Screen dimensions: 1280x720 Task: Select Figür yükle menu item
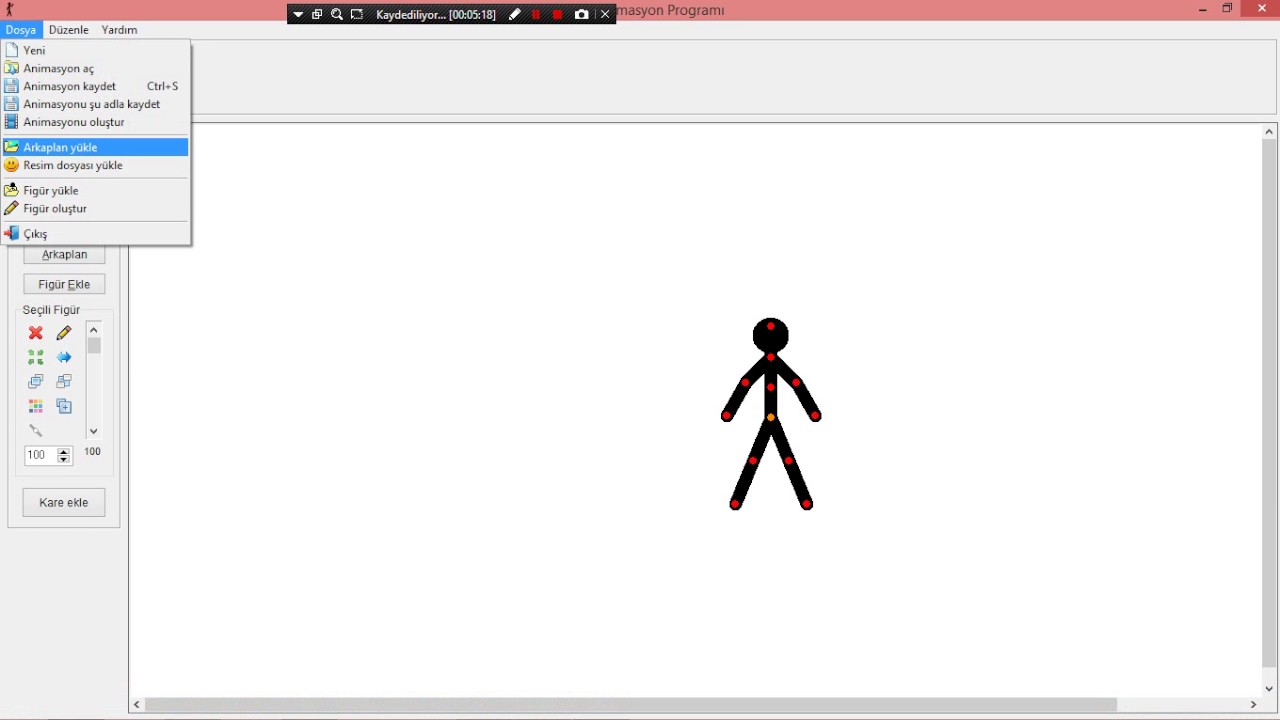96,190
